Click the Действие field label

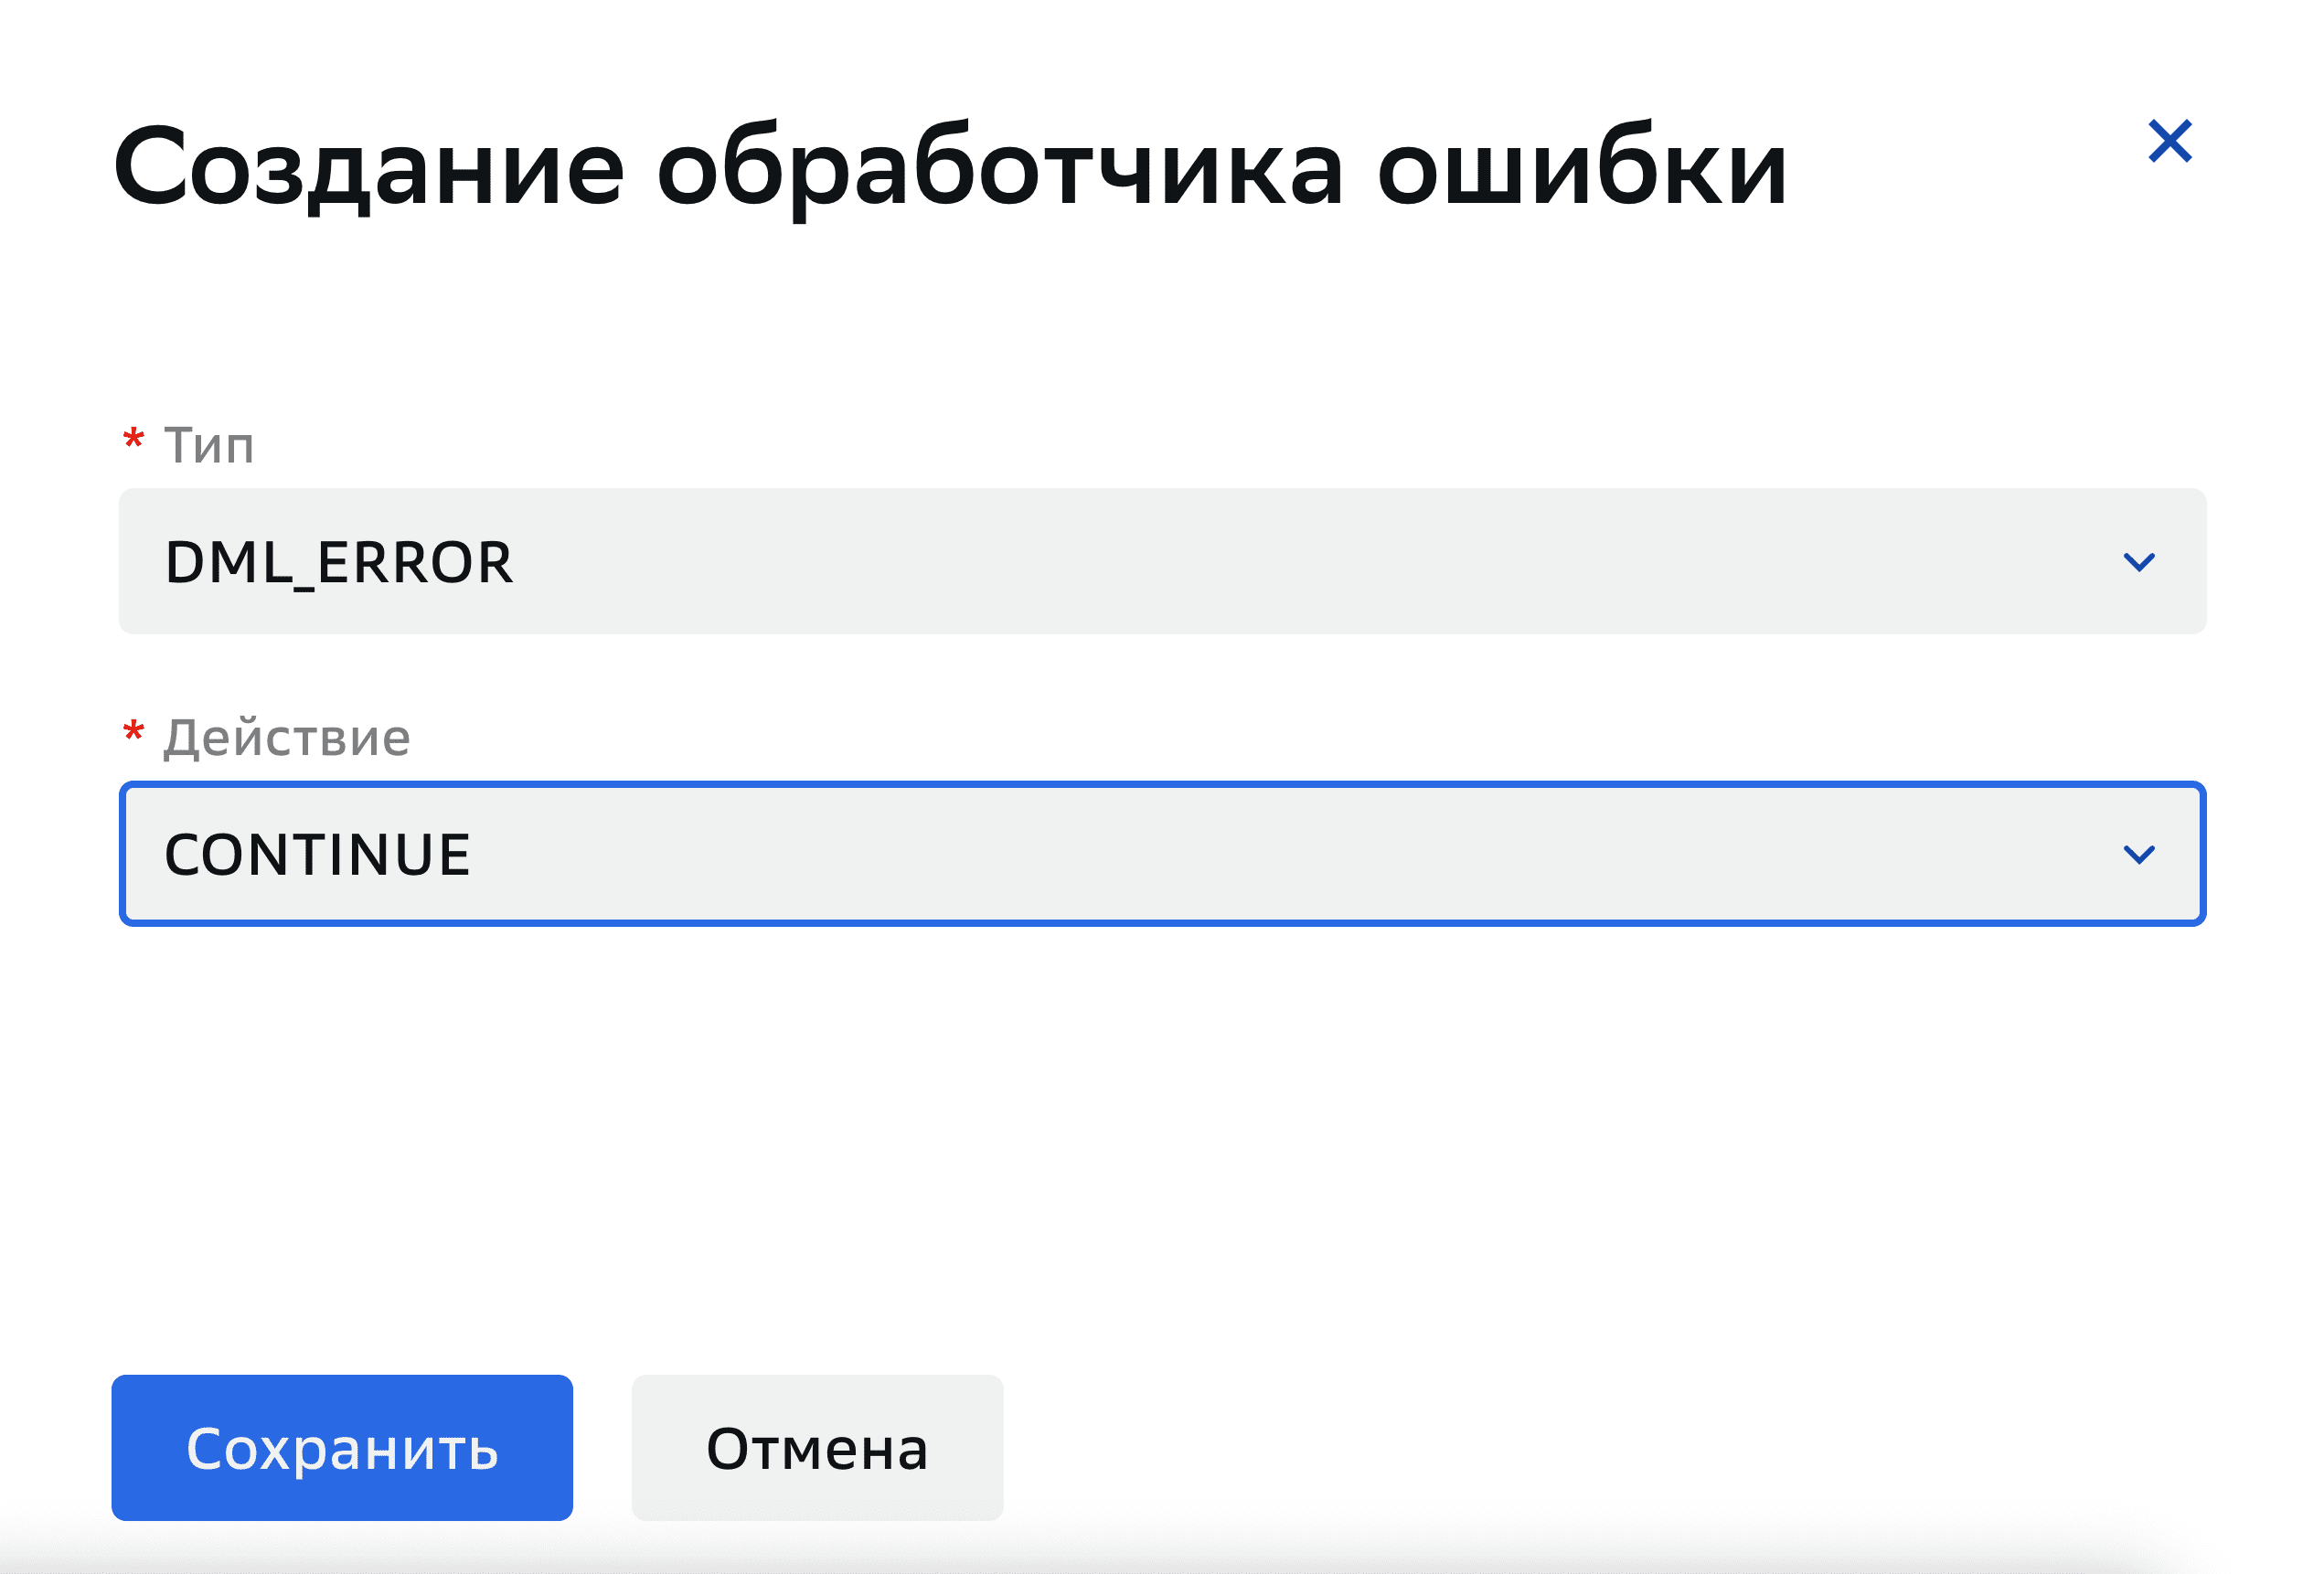point(286,737)
